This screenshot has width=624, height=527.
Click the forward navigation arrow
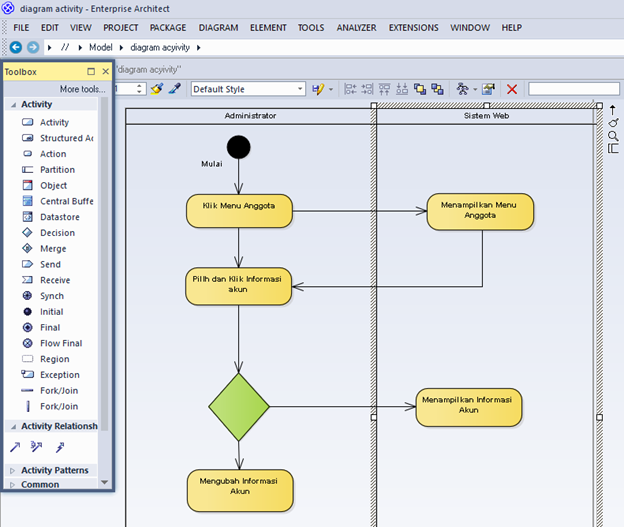click(x=33, y=47)
